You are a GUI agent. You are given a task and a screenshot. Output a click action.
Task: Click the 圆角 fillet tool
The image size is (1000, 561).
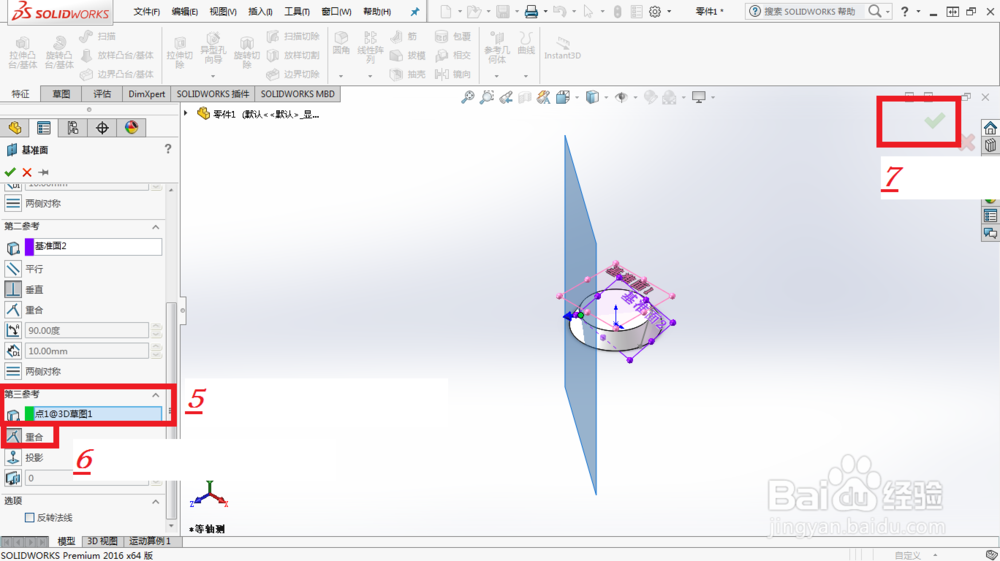[341, 43]
